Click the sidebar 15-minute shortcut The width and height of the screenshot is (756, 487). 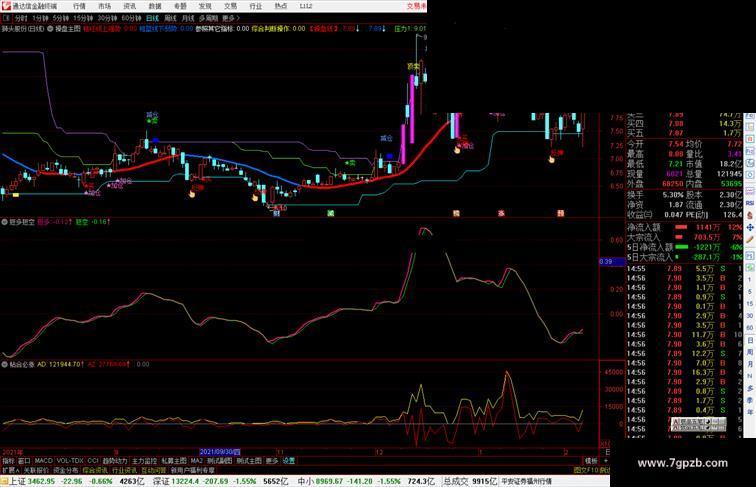750,304
